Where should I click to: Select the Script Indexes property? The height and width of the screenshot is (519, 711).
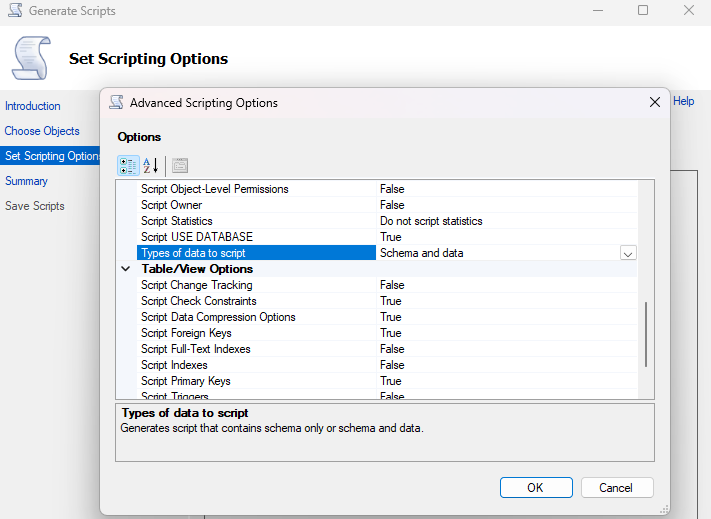coord(256,365)
